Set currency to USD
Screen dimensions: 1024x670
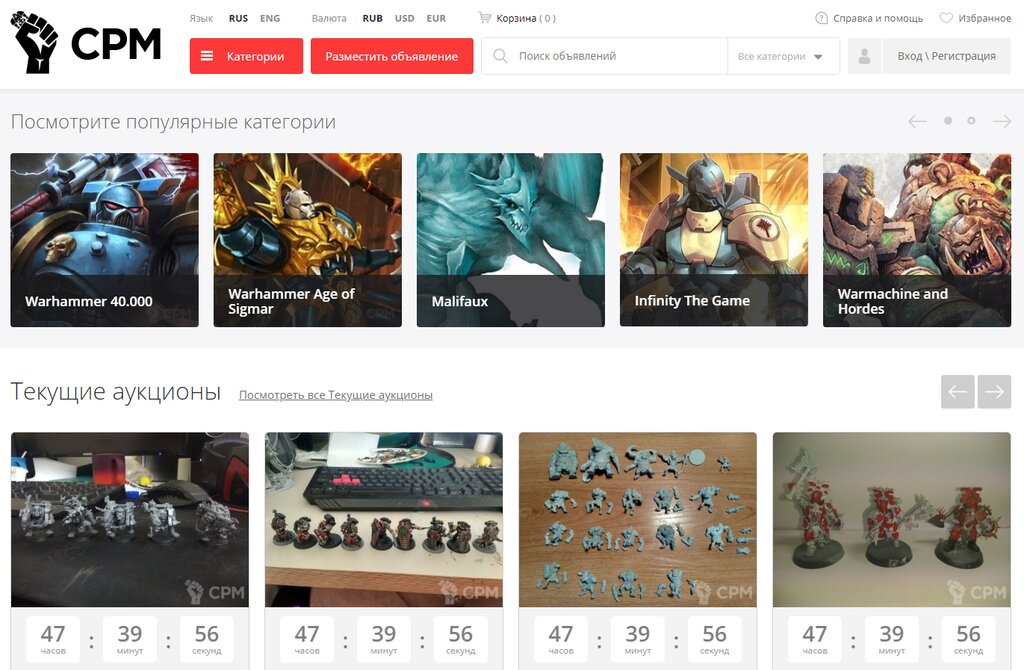(x=404, y=18)
